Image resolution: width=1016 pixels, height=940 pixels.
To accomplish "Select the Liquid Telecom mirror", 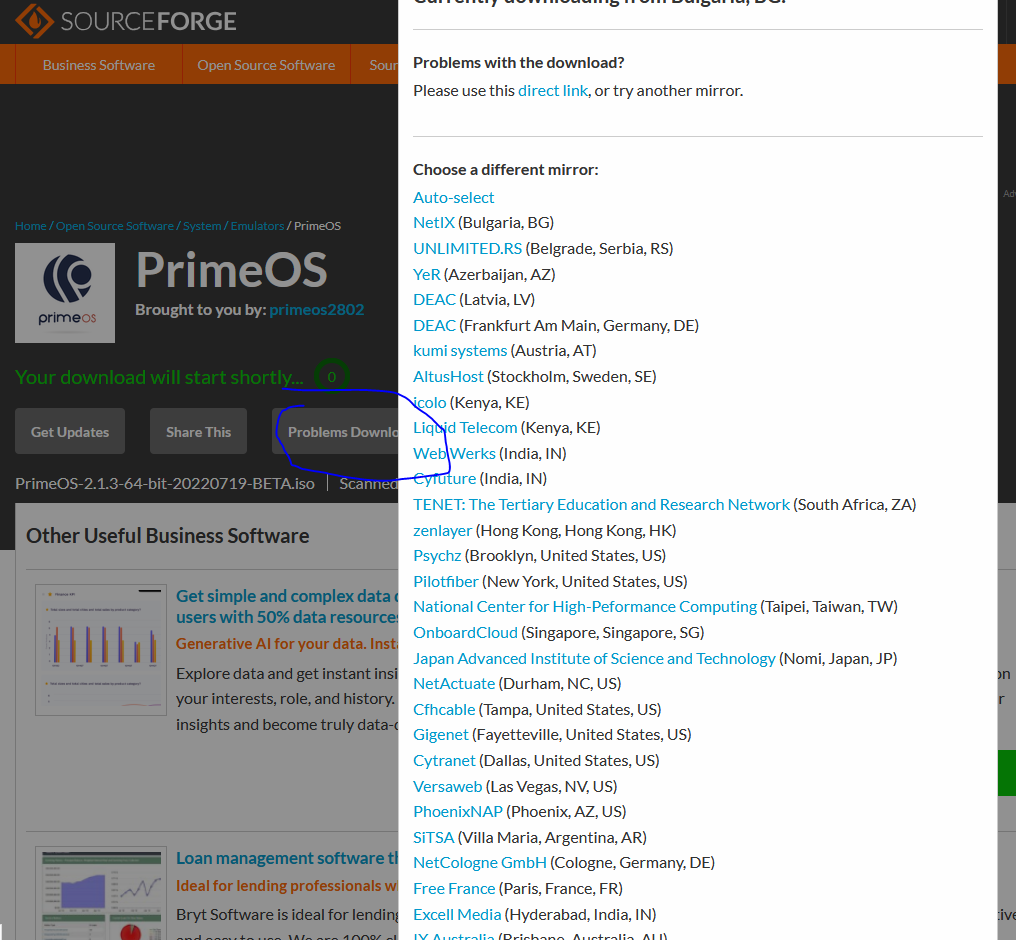I will pyautogui.click(x=465, y=428).
